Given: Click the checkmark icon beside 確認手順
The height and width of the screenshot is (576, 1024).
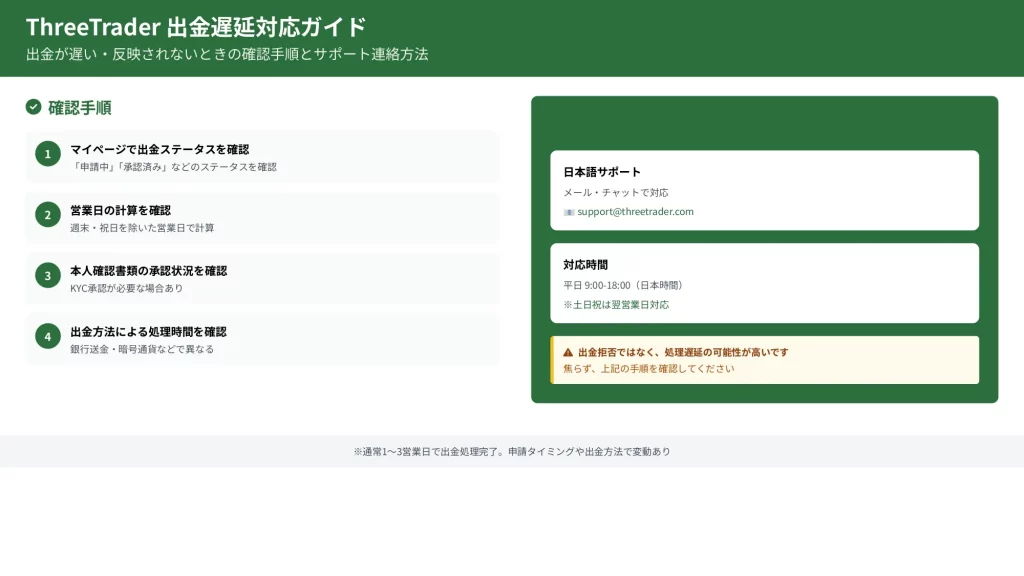Looking at the screenshot, I should 33,107.
